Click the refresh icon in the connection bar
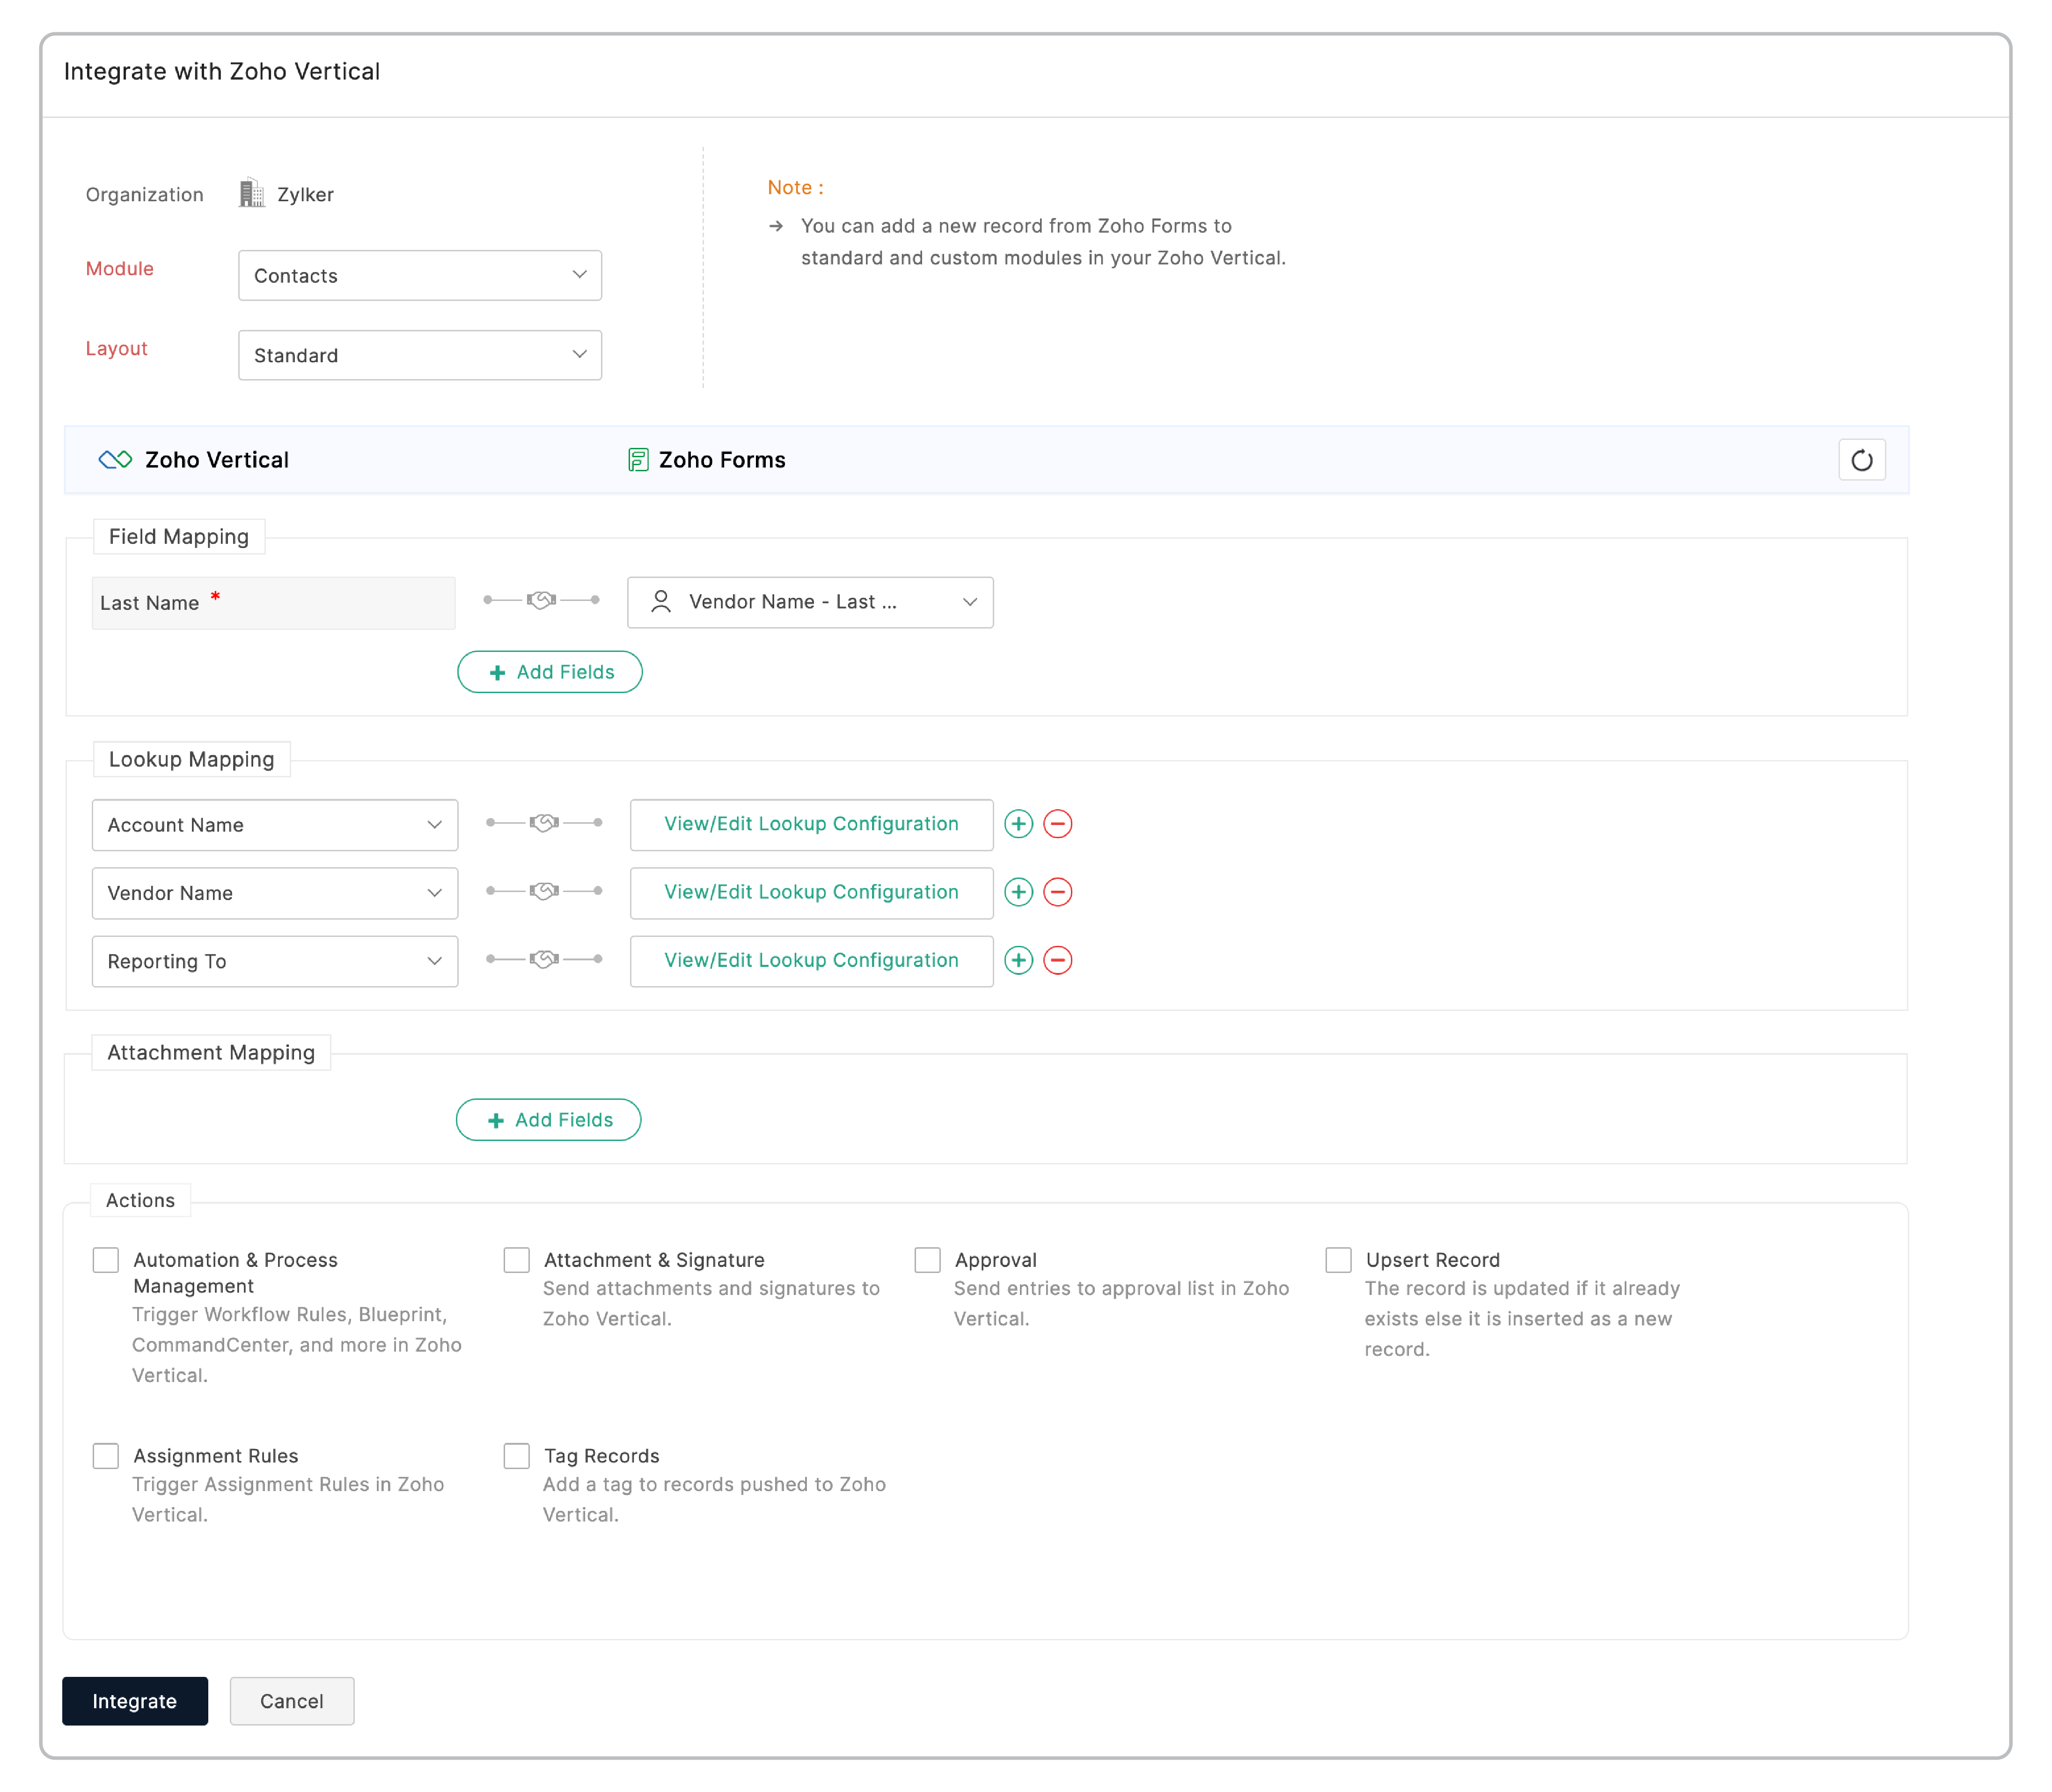2052x1792 pixels. tap(1862, 460)
